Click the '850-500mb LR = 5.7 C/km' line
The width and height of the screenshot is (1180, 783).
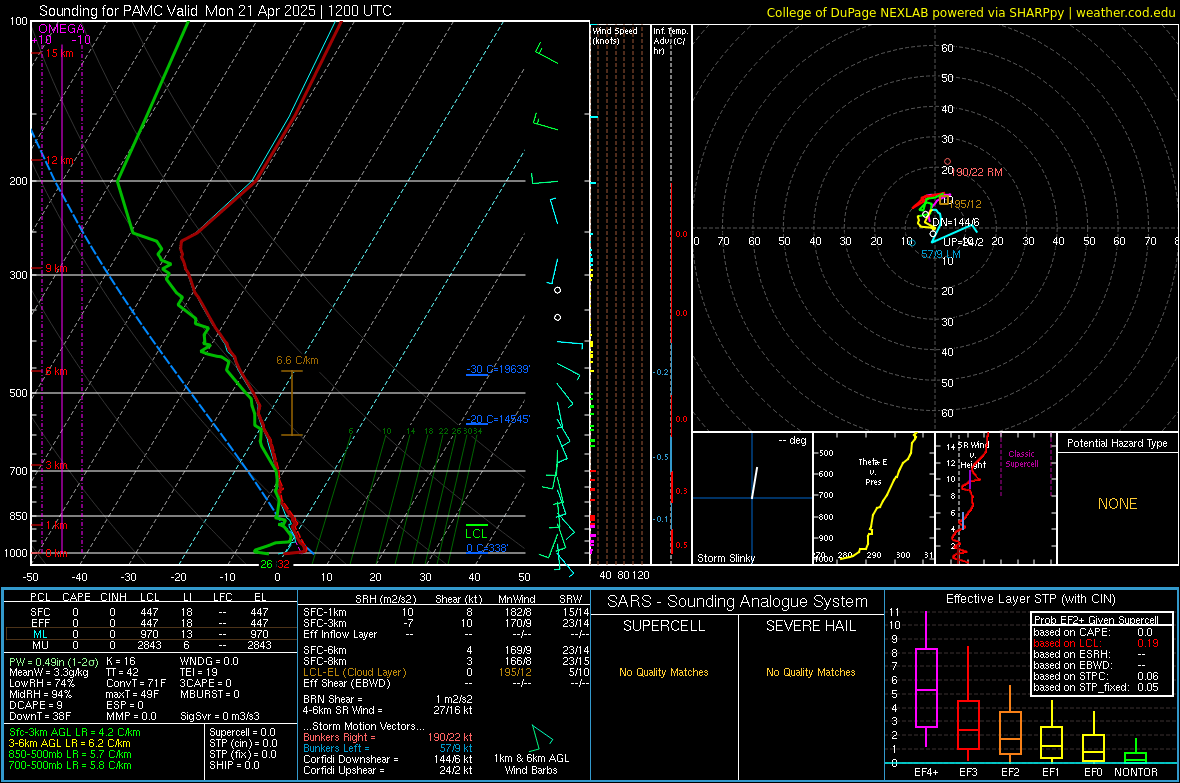[x=70, y=754]
